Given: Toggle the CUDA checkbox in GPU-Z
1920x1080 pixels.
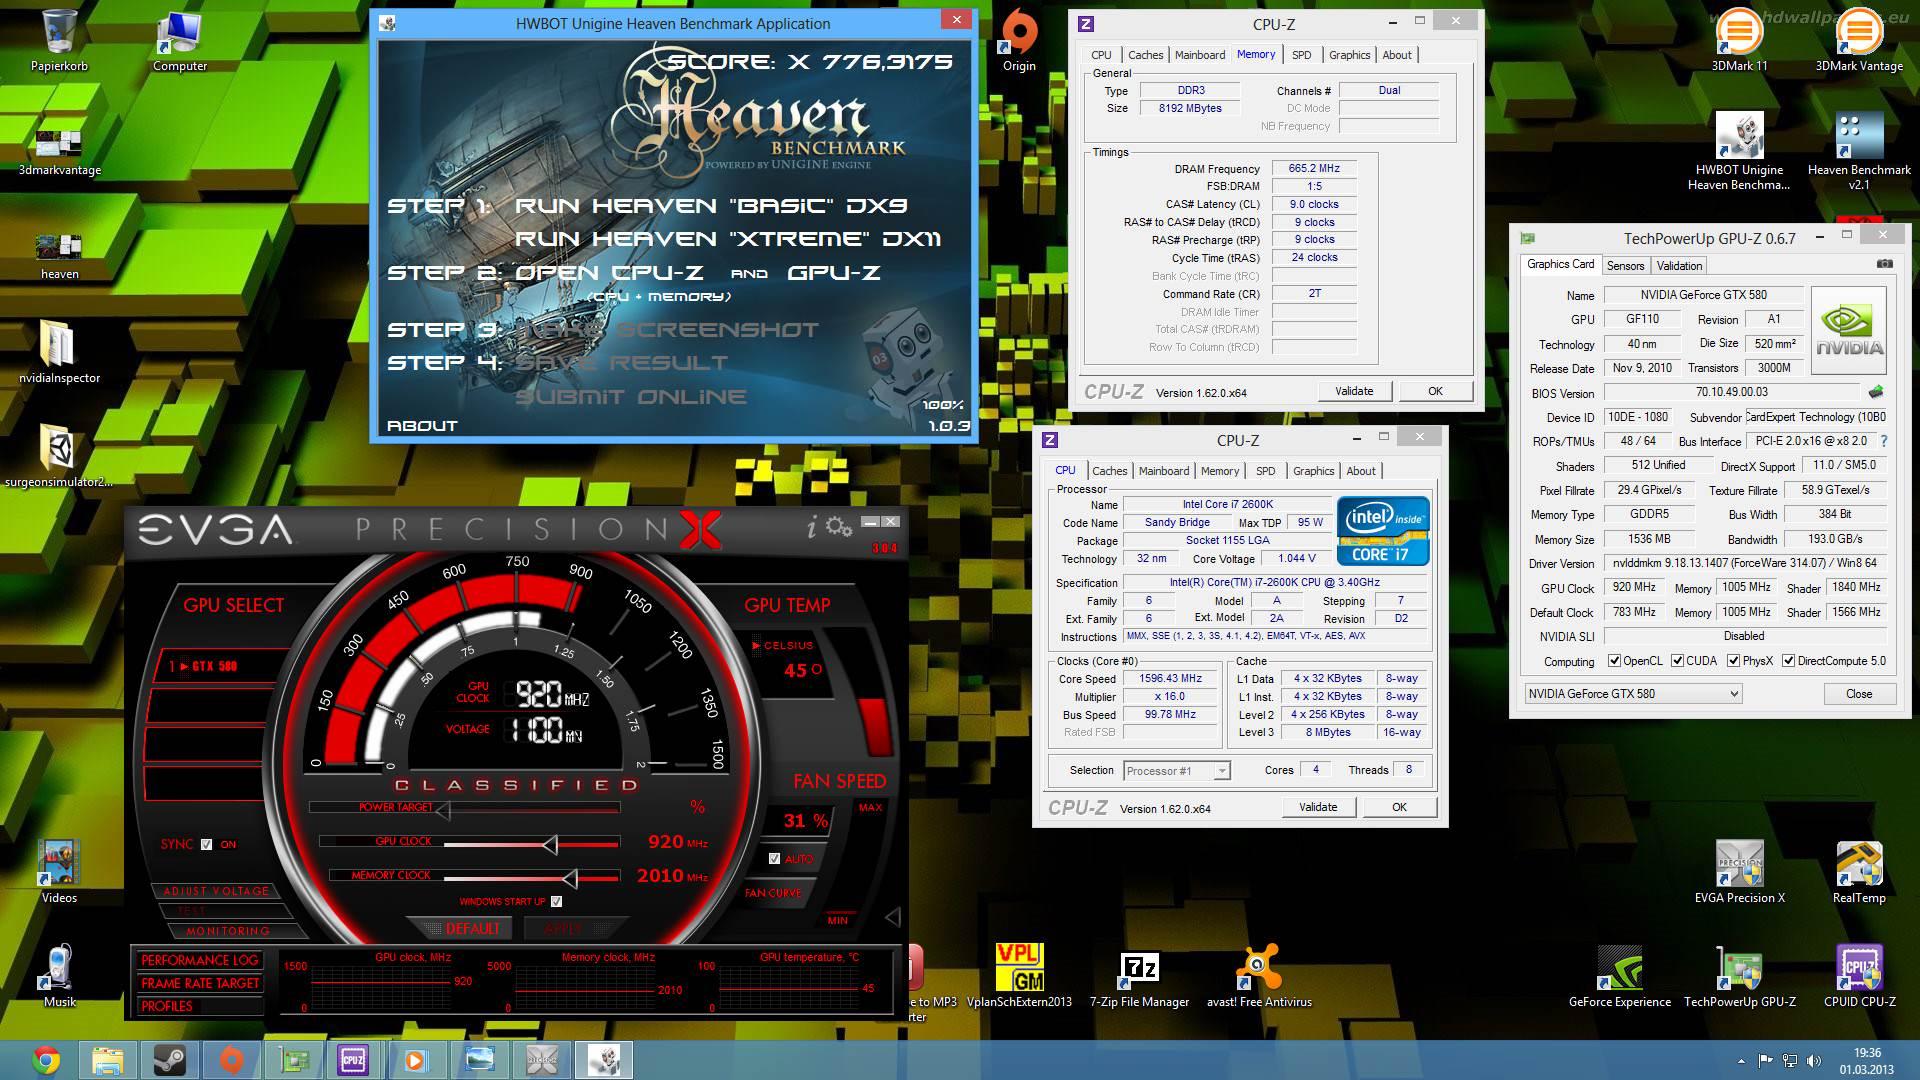Looking at the screenshot, I should click(1677, 661).
